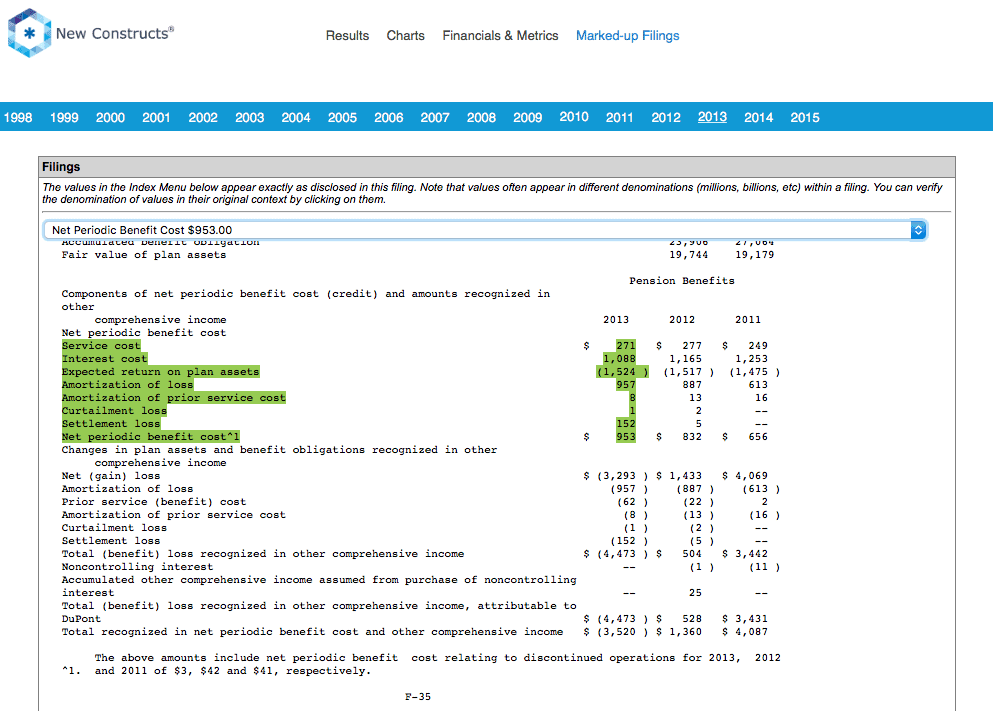Click the Noncontrolling interest row label

[x=137, y=567]
